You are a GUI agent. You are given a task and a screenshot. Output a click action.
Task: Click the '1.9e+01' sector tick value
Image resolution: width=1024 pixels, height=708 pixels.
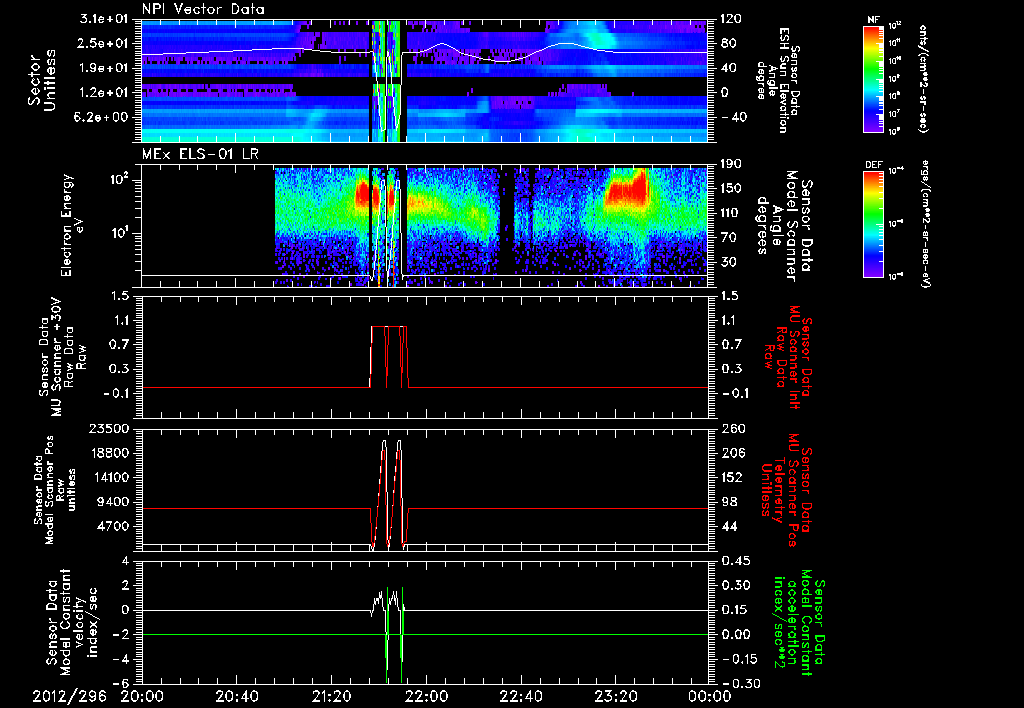(105, 68)
